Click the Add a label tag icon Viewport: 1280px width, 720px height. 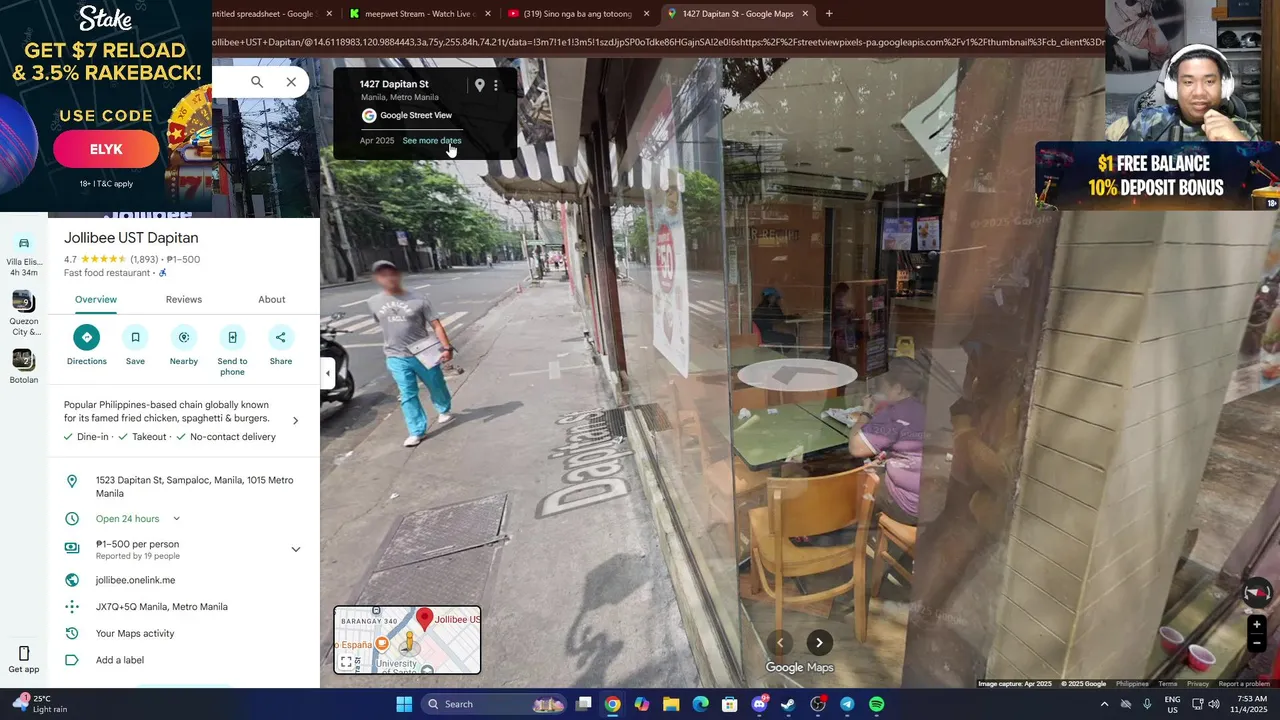click(72, 660)
